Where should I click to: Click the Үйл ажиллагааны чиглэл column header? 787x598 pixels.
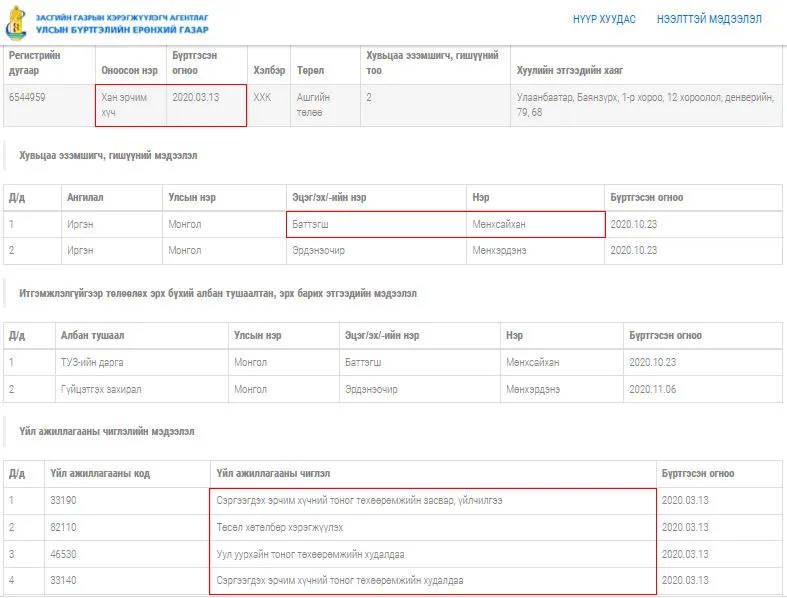point(273,473)
